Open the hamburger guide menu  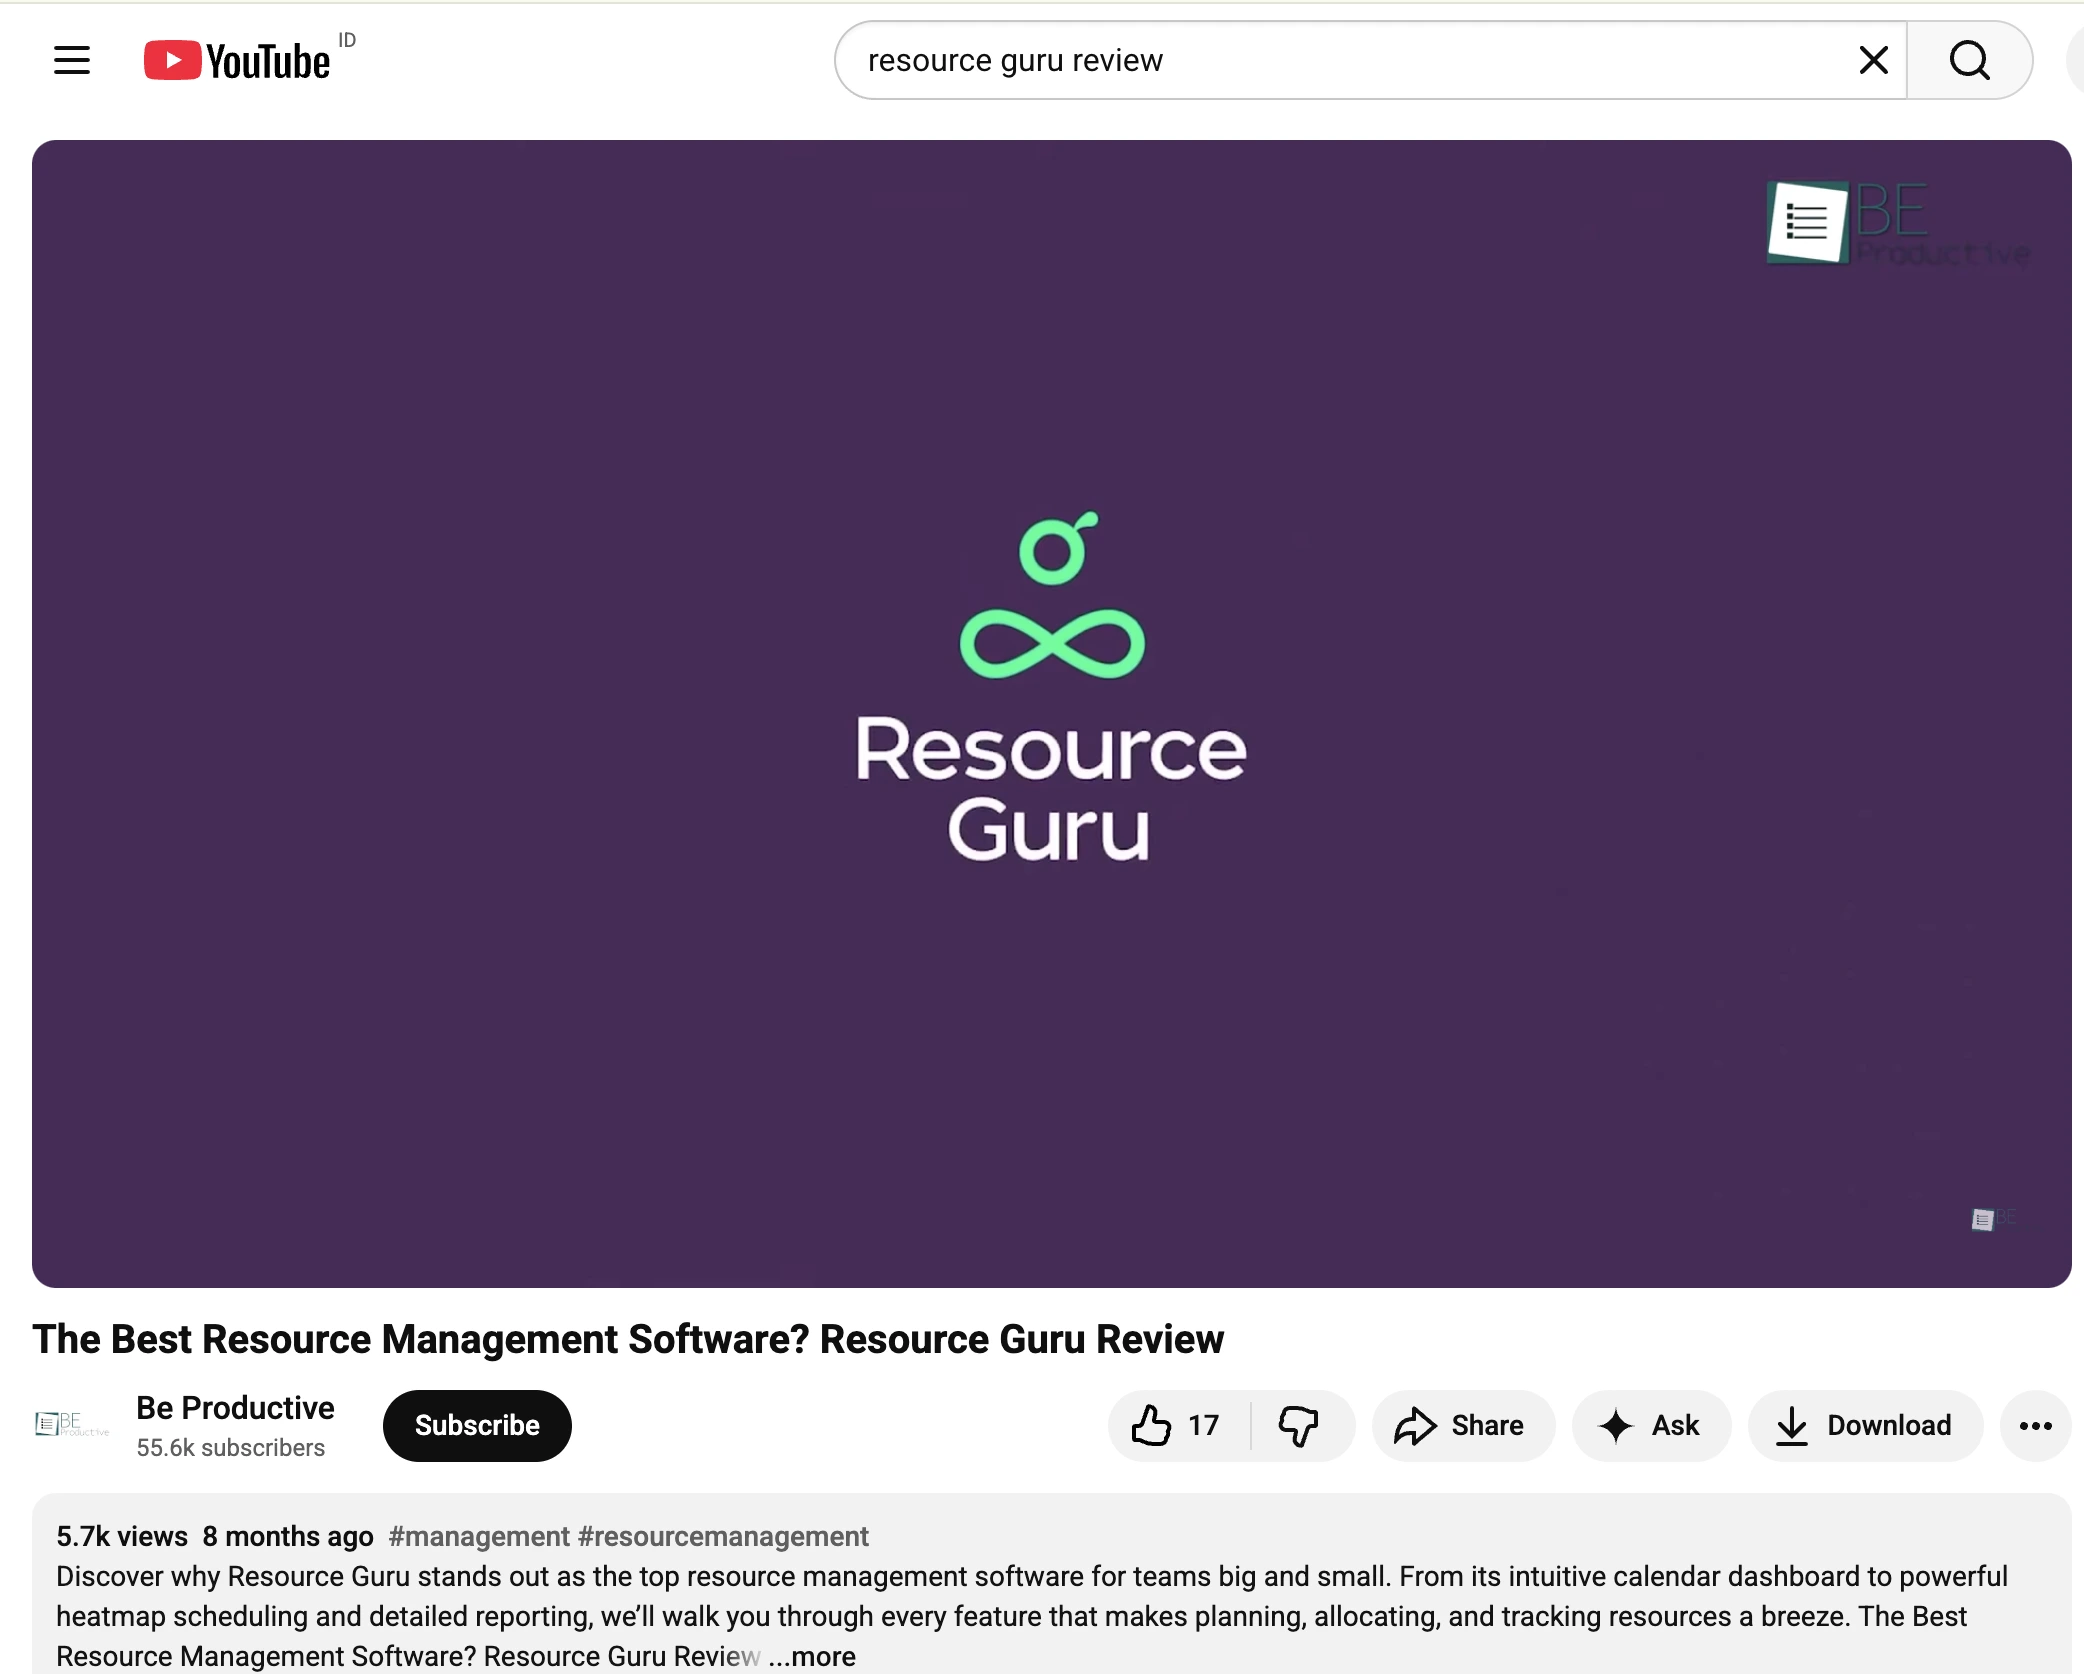pos(72,60)
